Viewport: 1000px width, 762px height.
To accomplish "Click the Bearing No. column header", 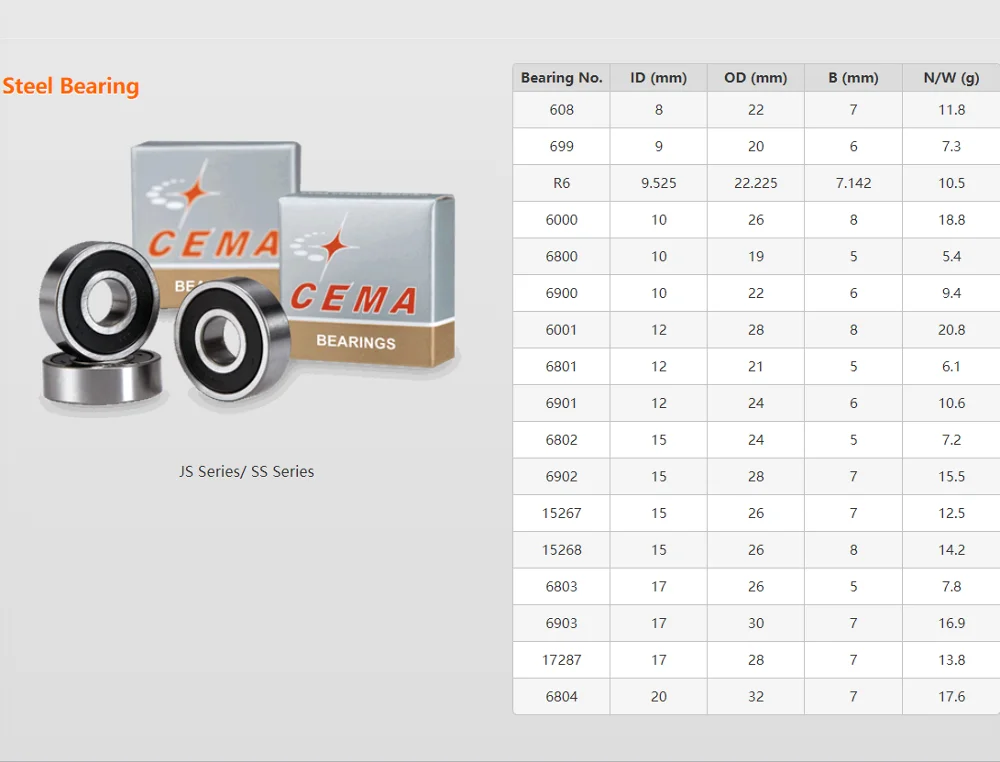I will click(561, 78).
